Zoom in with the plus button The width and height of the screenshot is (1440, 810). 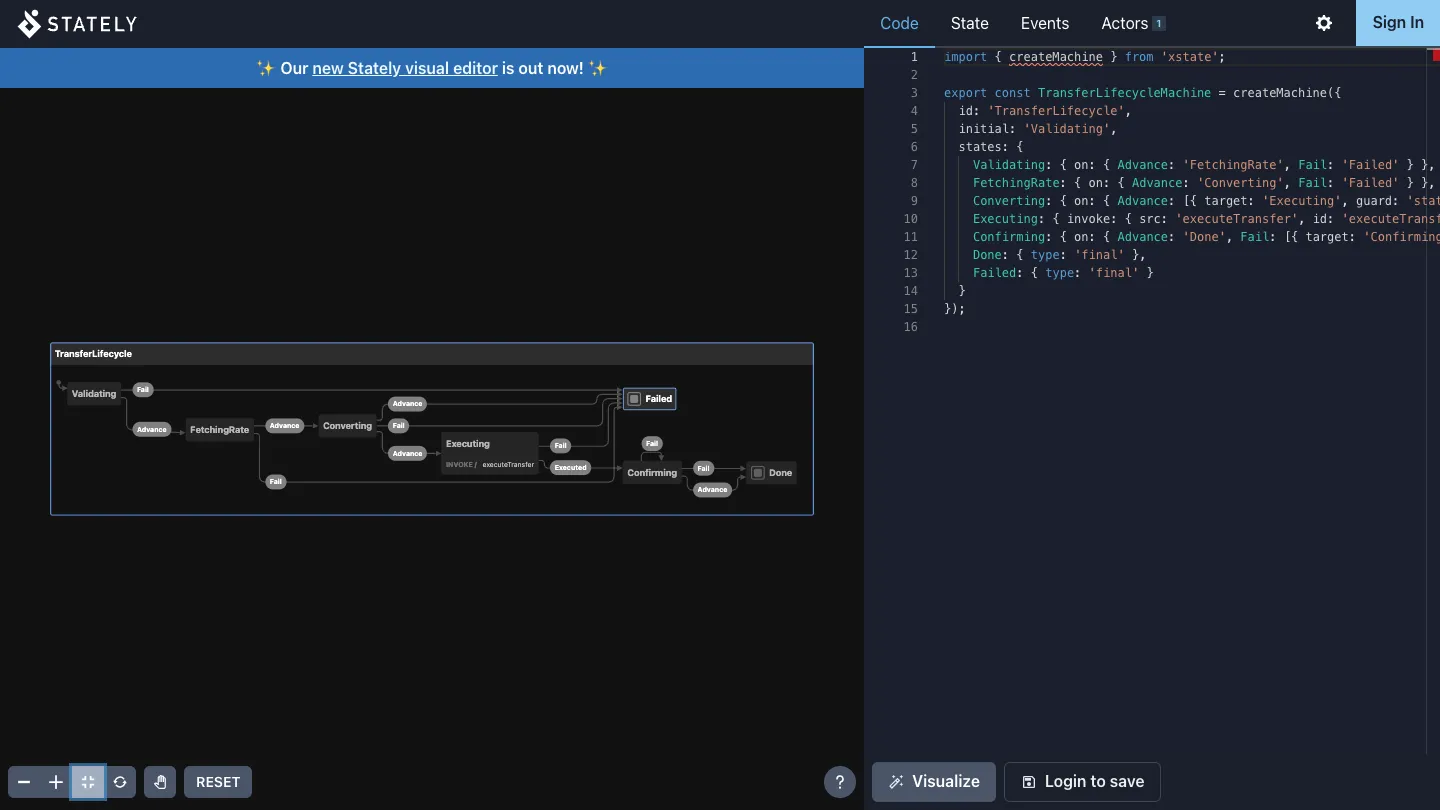pos(56,782)
